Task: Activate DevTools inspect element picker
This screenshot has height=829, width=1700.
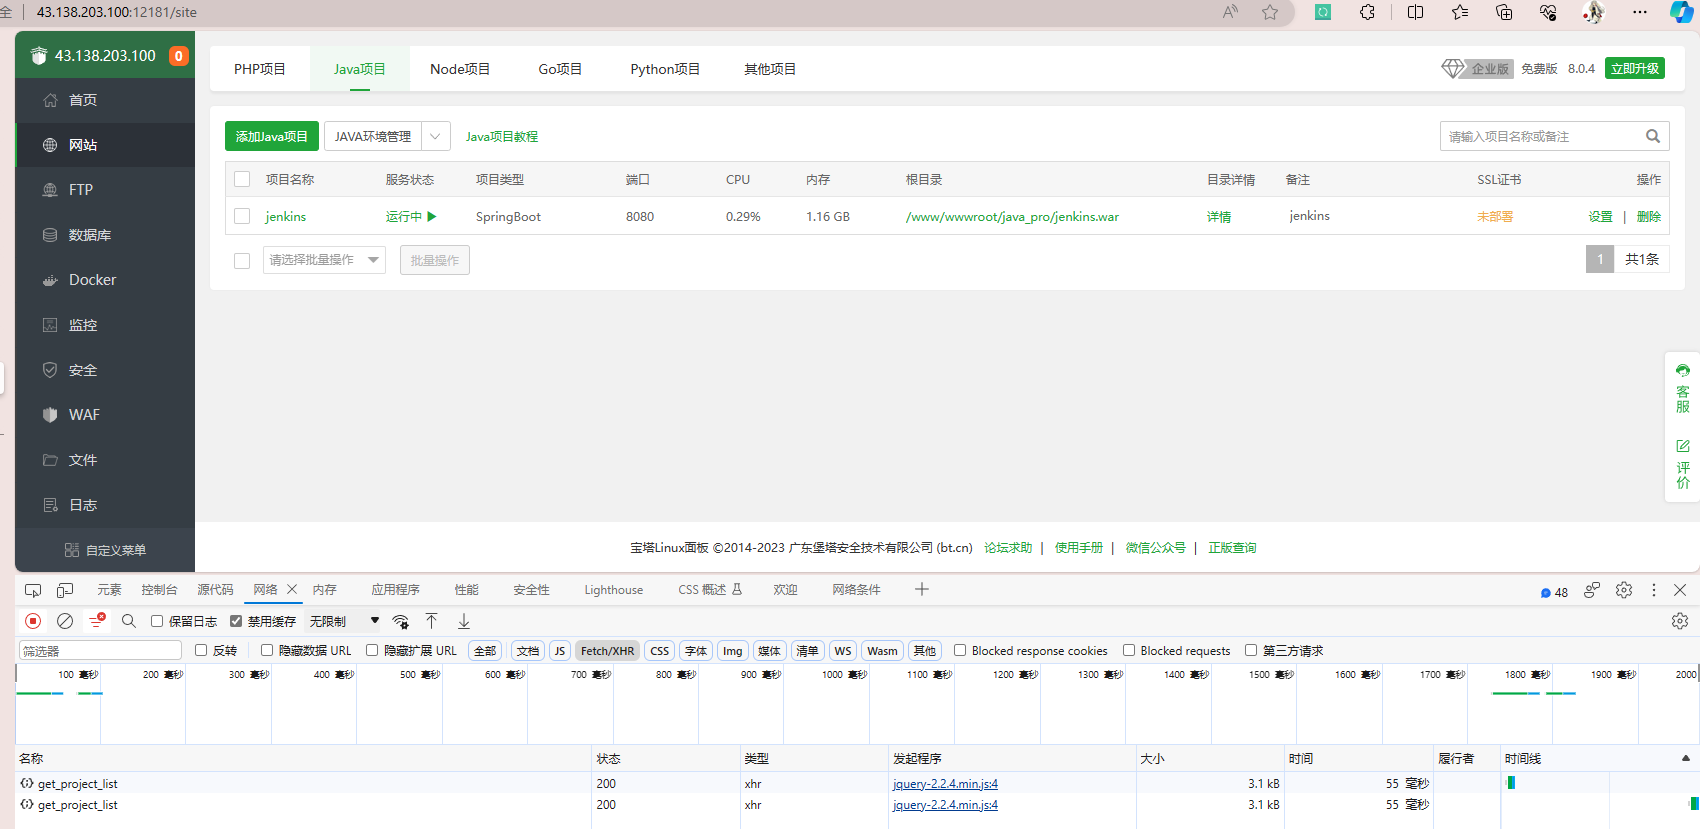Action: pyautogui.click(x=33, y=590)
